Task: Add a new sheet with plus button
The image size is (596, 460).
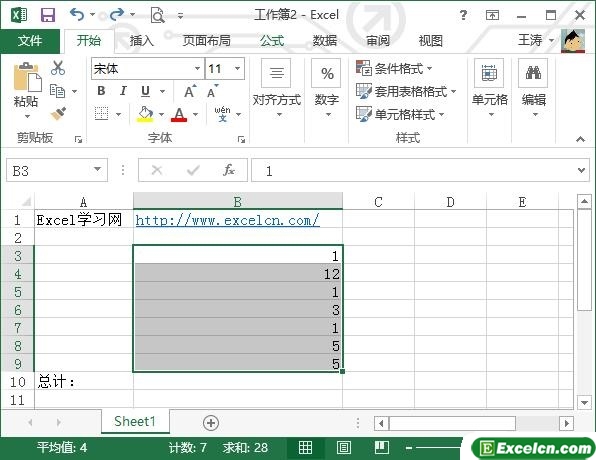Action: click(211, 423)
